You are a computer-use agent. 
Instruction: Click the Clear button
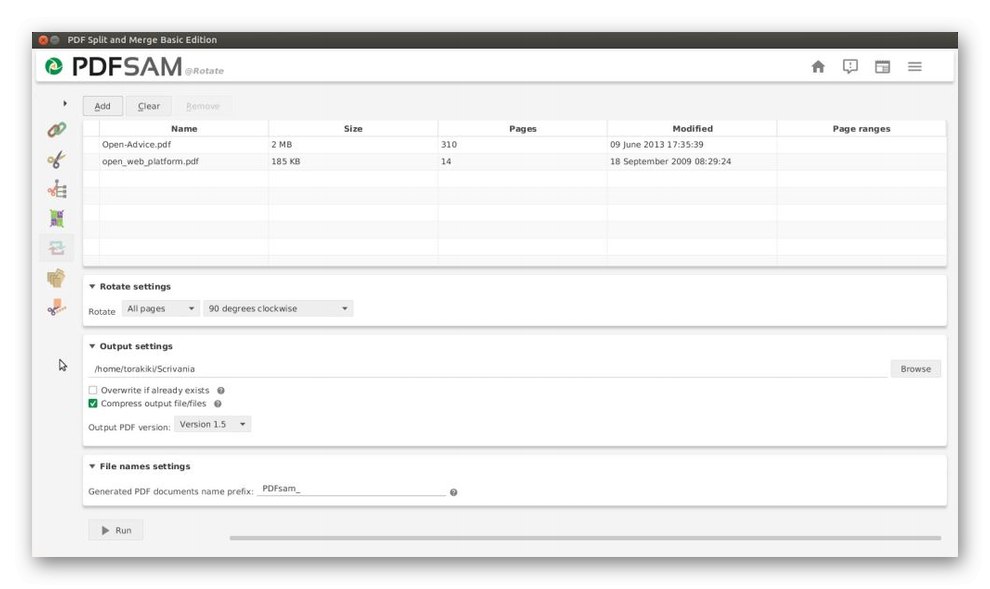(148, 106)
